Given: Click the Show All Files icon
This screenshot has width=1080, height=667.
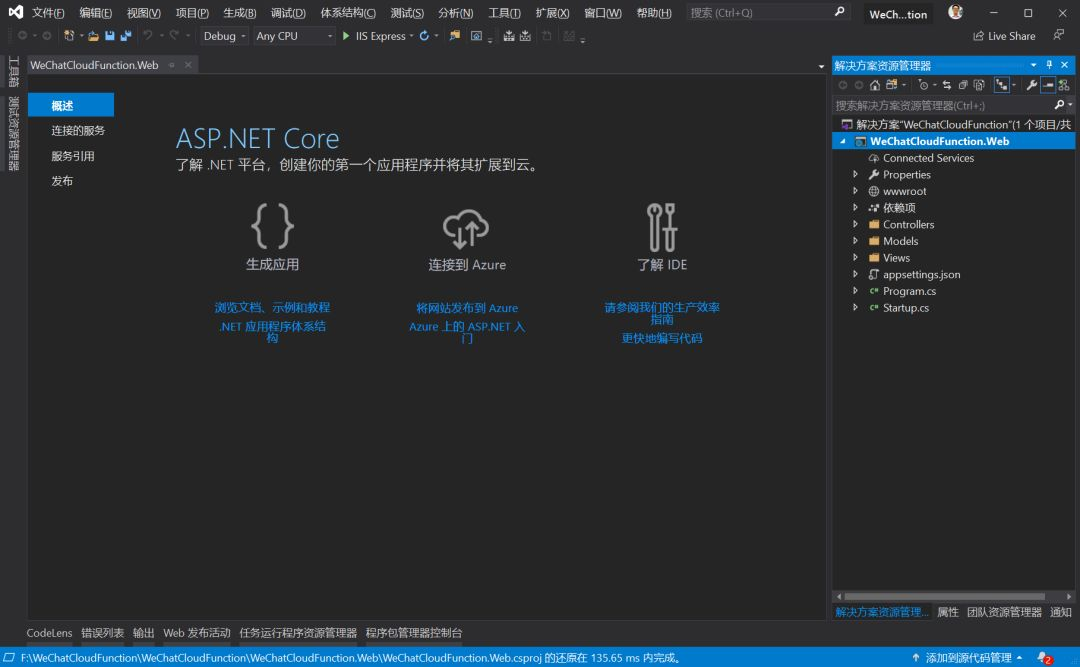Looking at the screenshot, I should pos(979,85).
